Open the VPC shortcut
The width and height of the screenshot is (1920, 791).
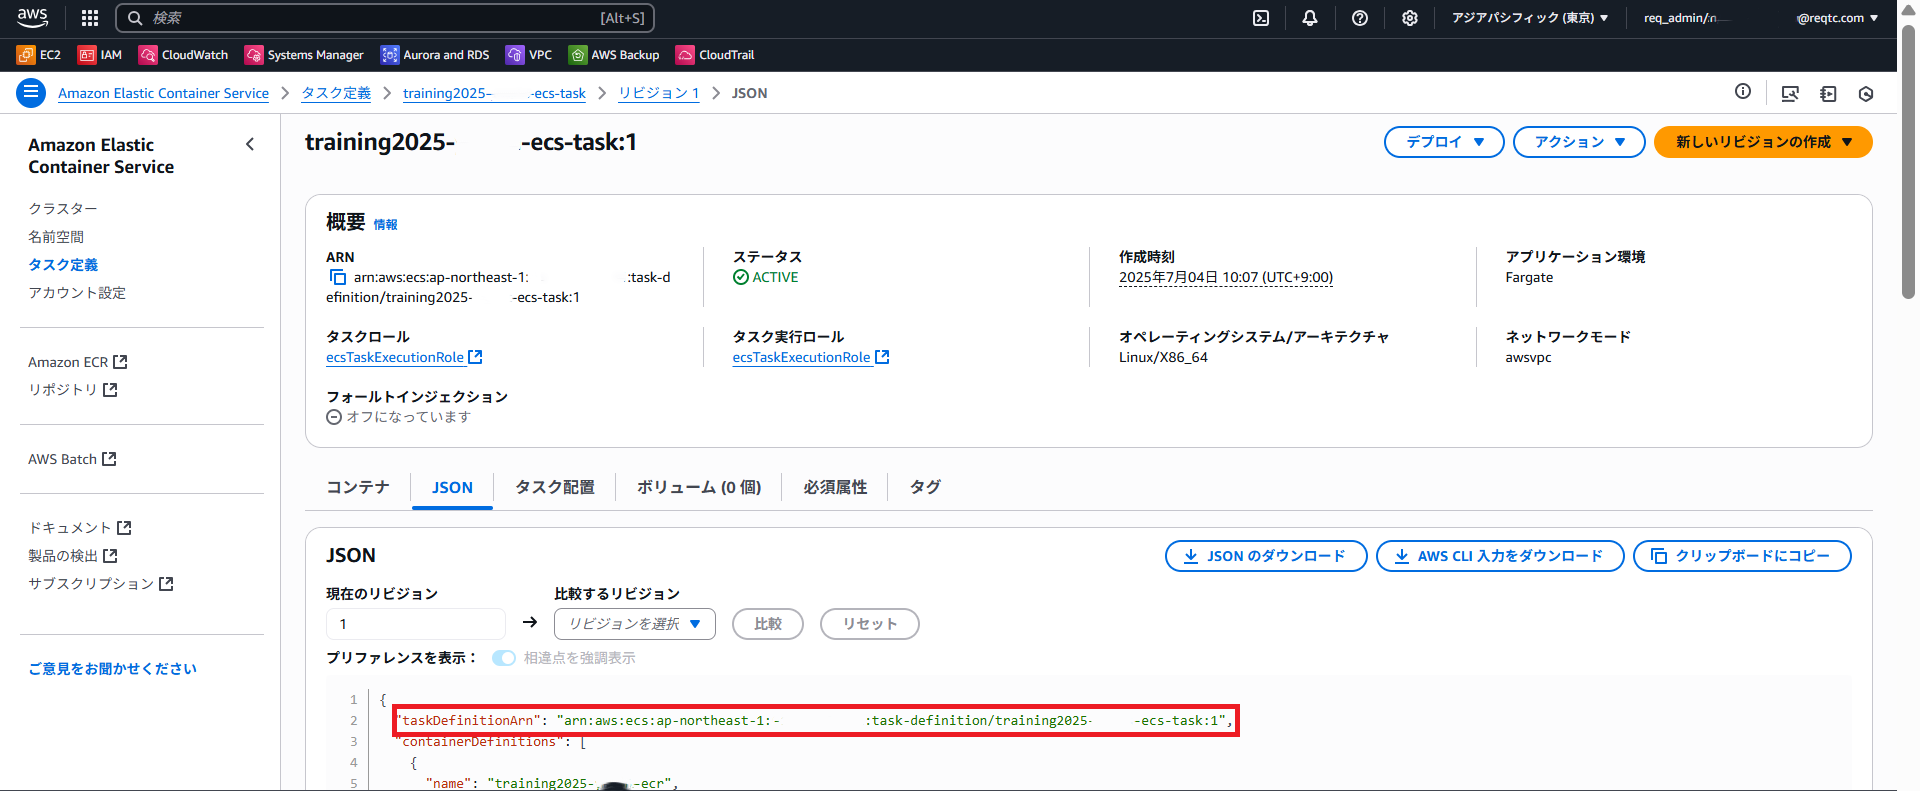(x=529, y=55)
